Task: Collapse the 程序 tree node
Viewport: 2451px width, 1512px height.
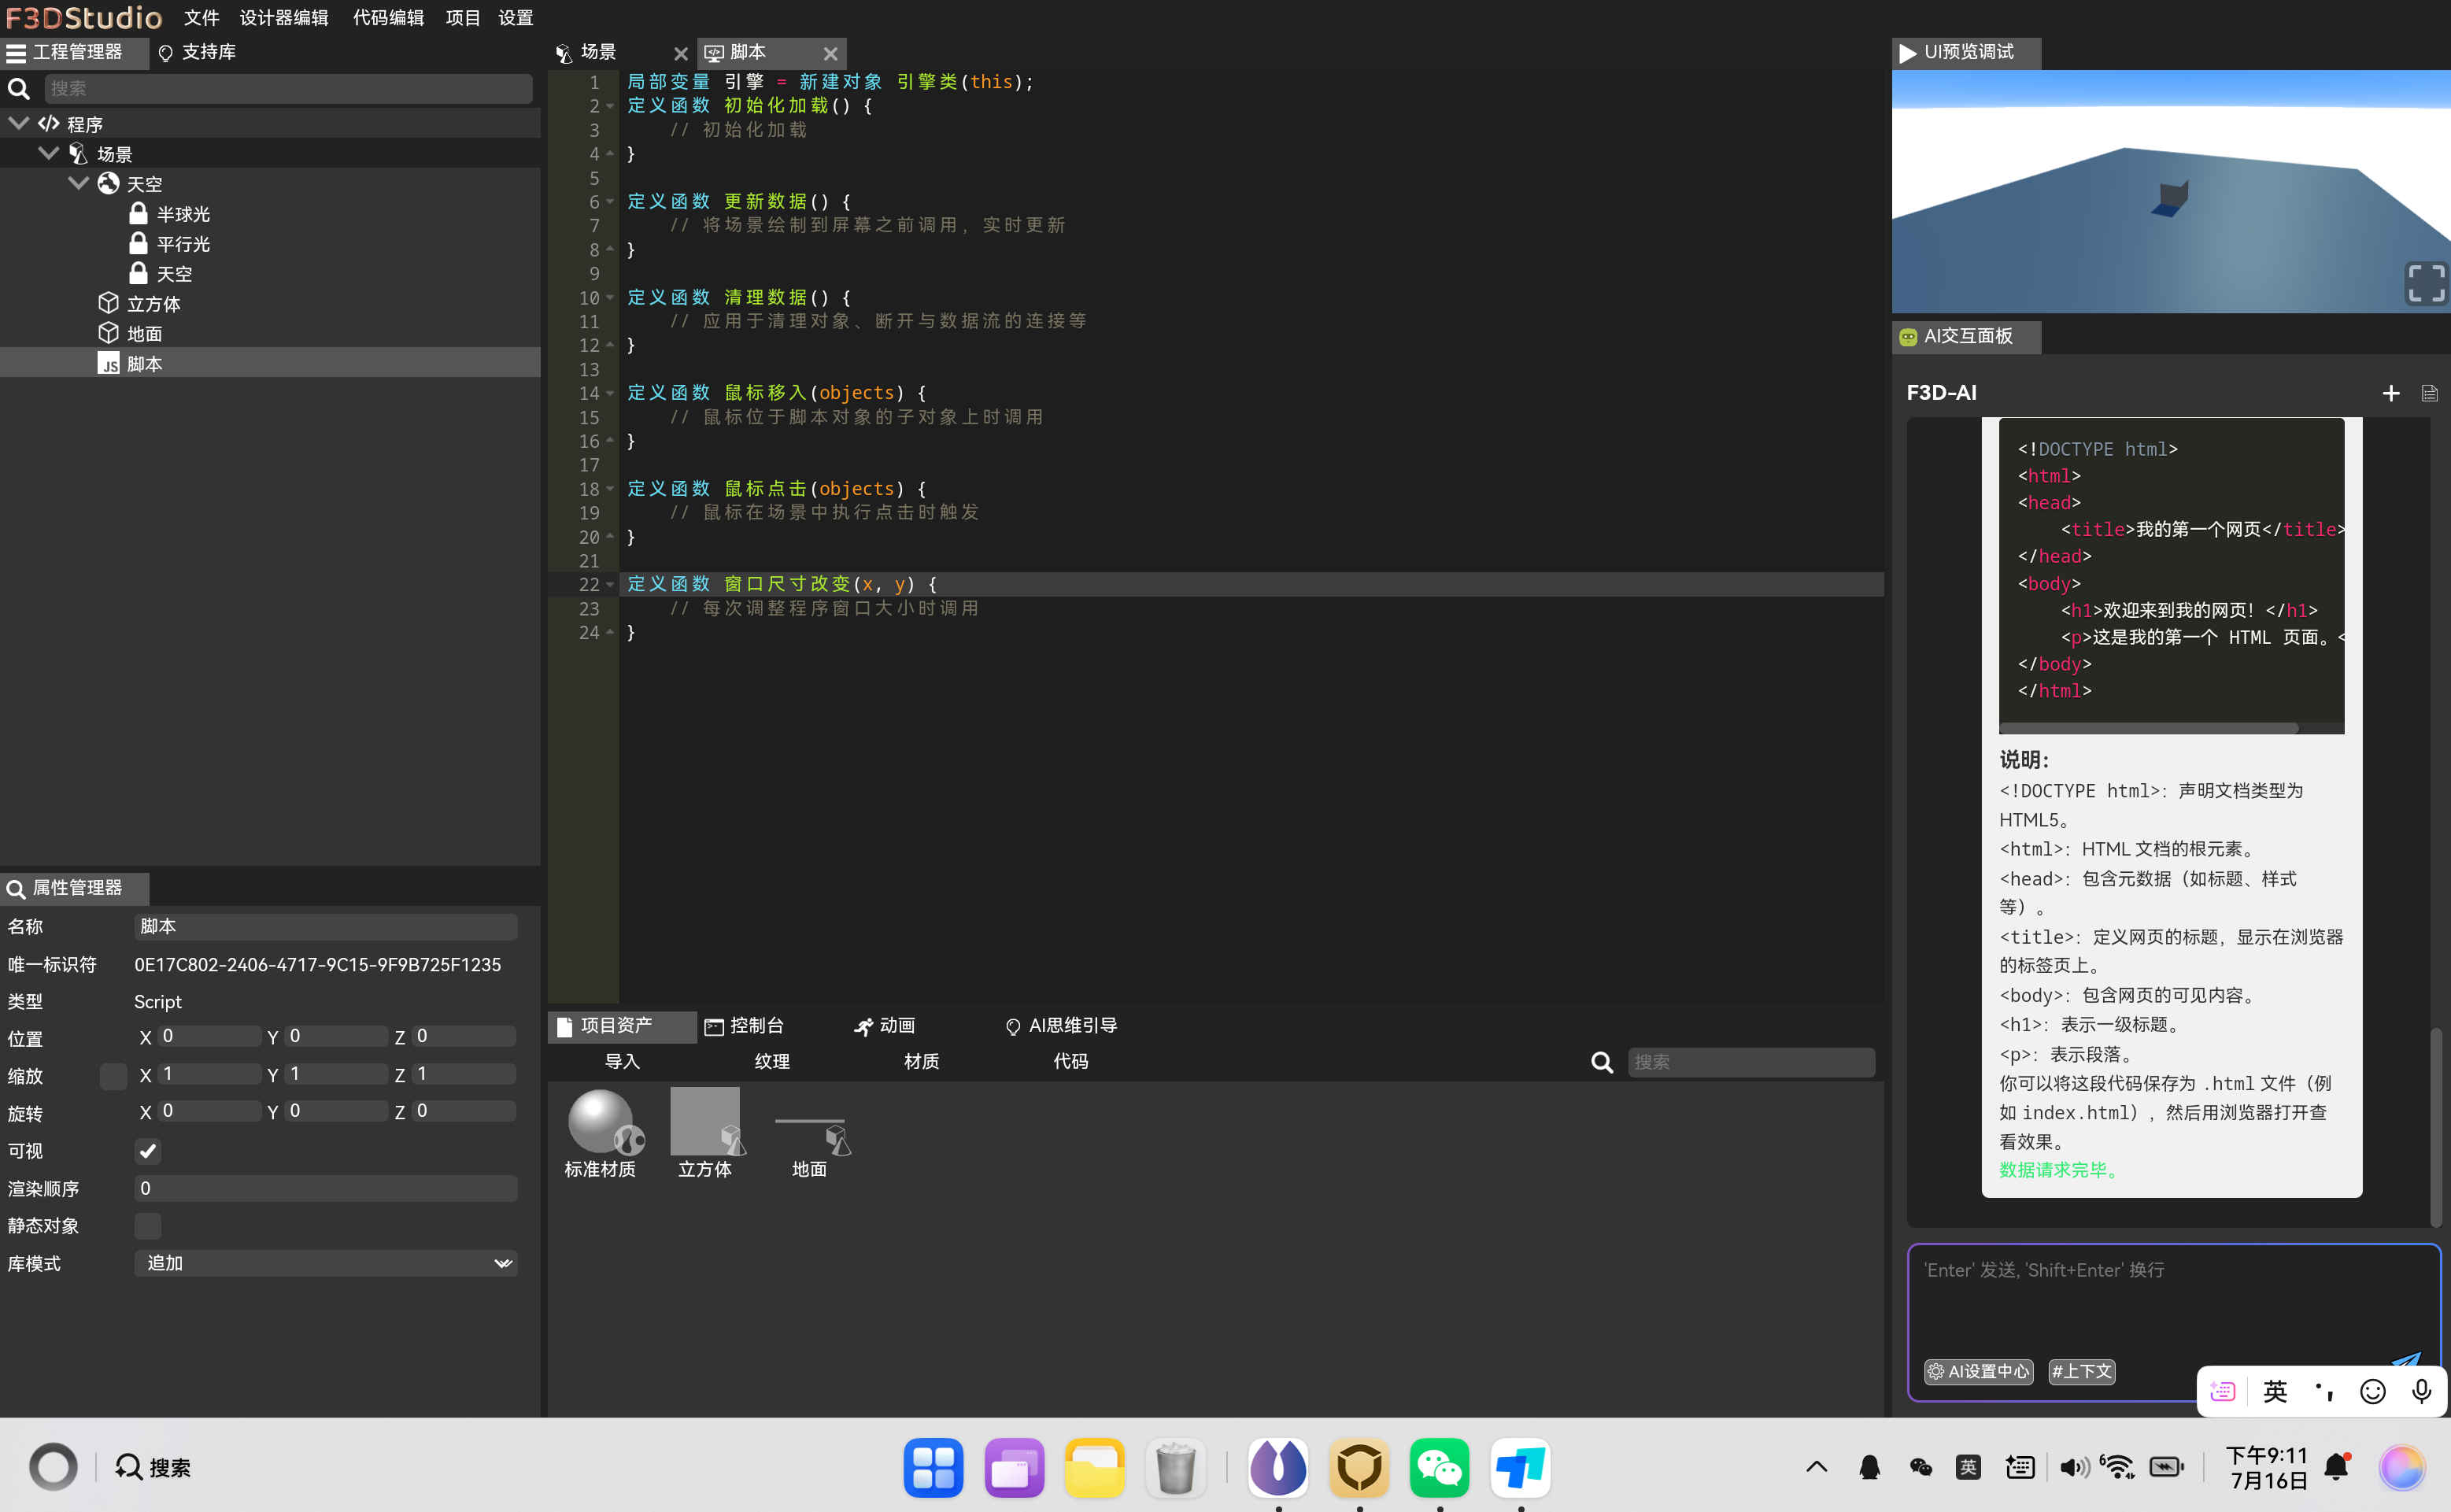Action: (x=18, y=123)
